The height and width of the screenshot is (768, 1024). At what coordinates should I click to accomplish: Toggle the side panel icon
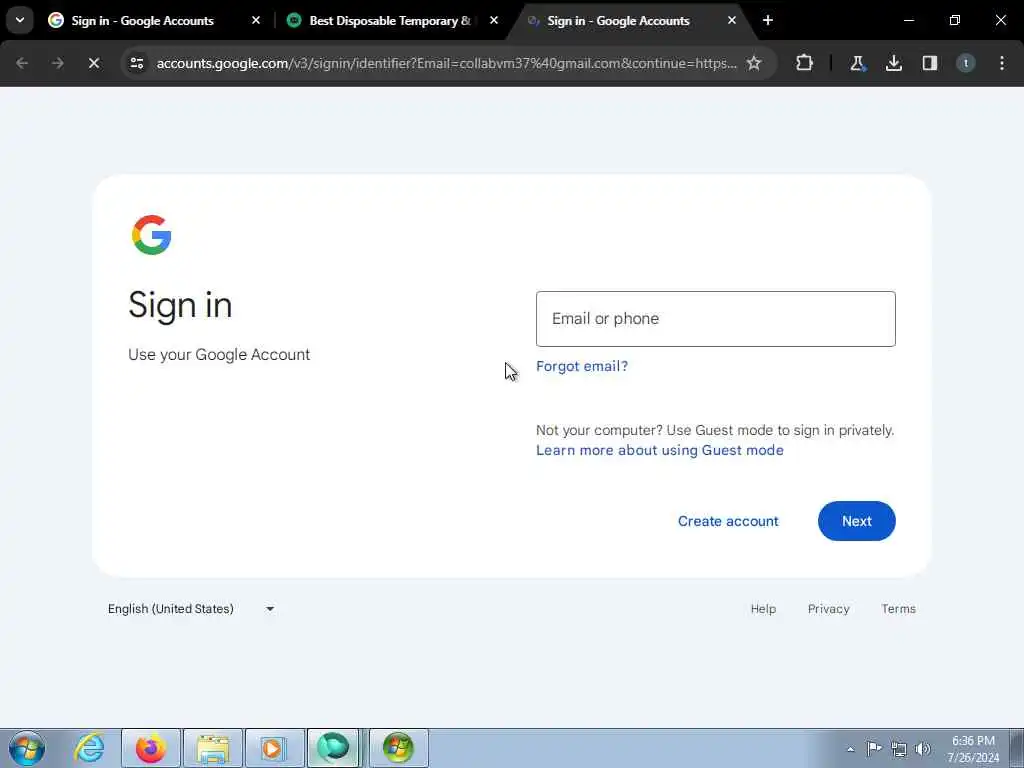[929, 63]
